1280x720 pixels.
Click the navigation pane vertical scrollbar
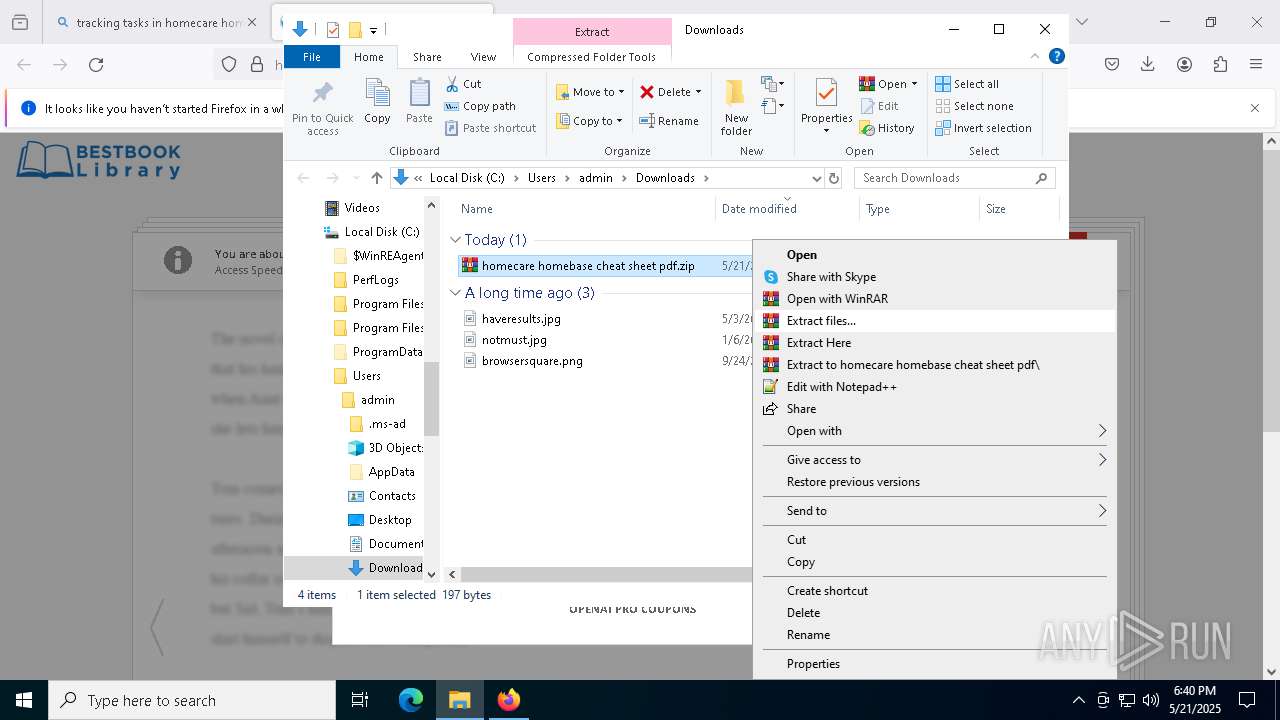click(432, 399)
